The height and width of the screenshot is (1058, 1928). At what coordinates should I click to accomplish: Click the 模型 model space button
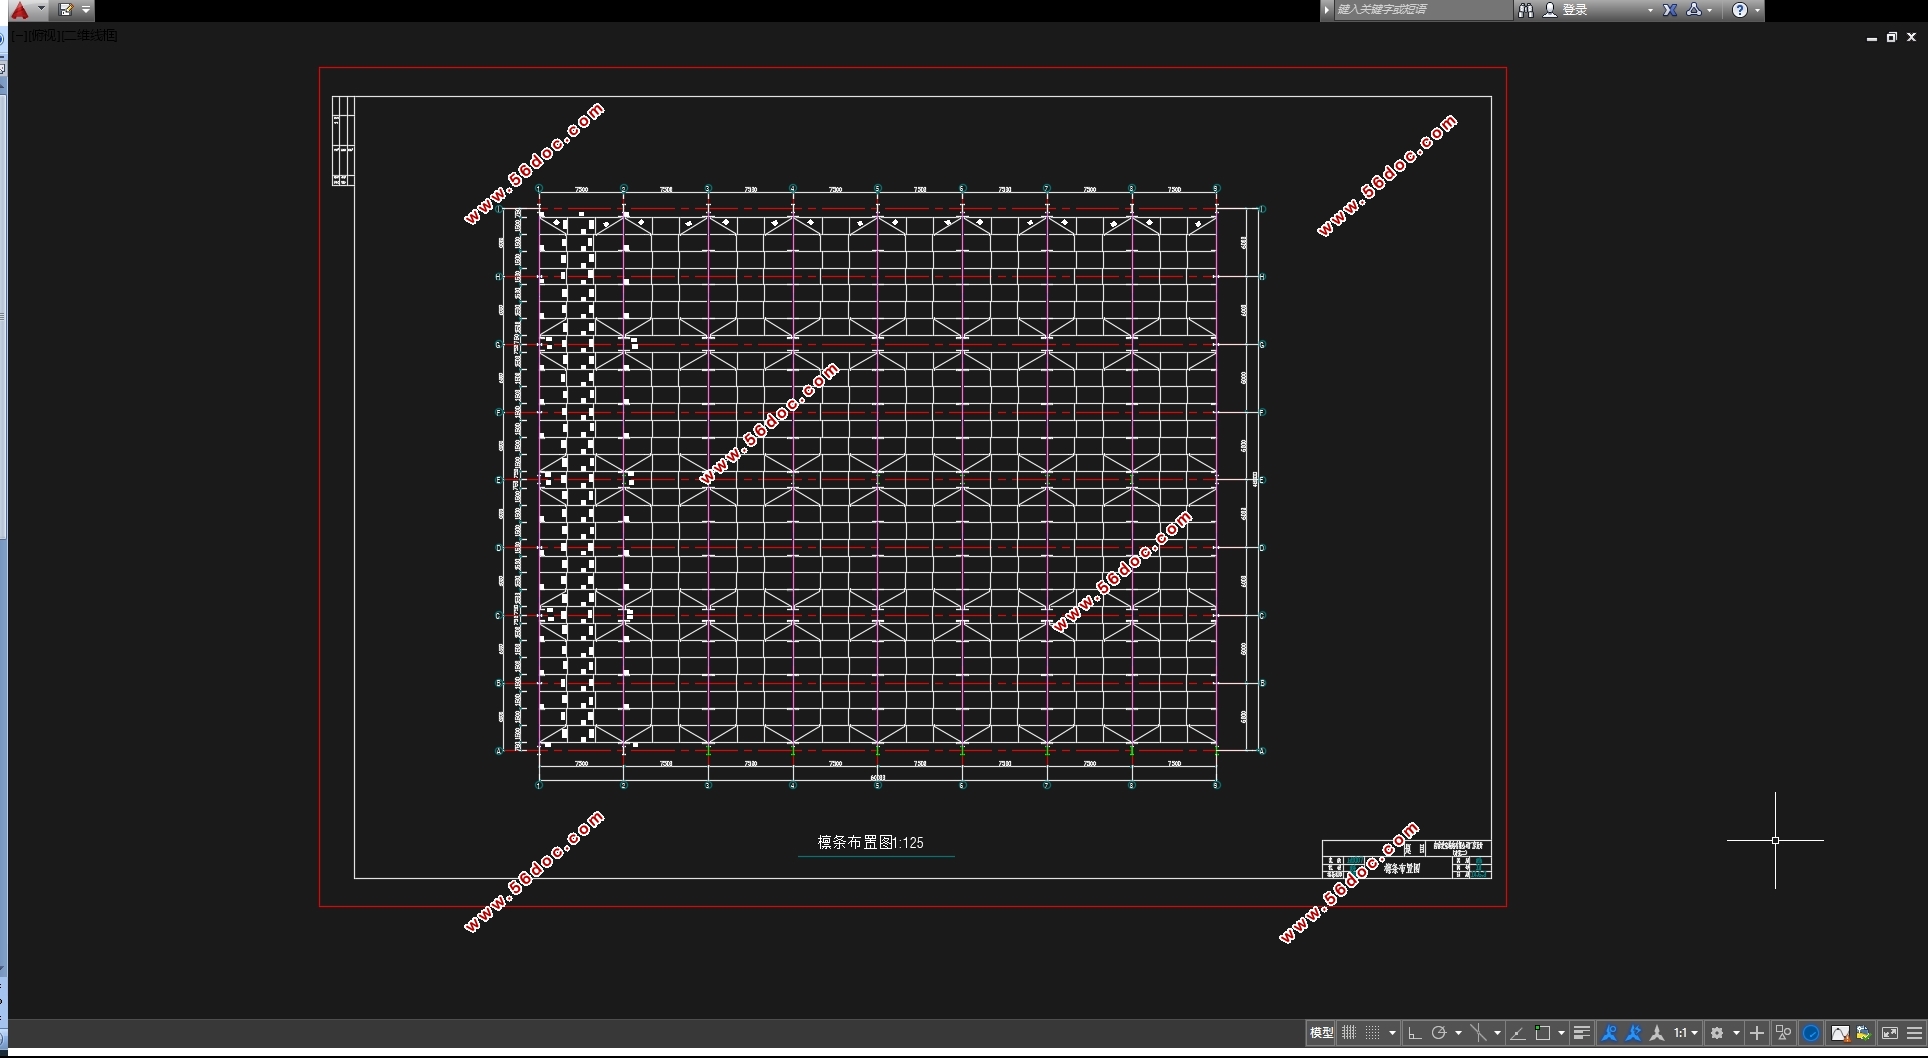[x=1321, y=1033]
